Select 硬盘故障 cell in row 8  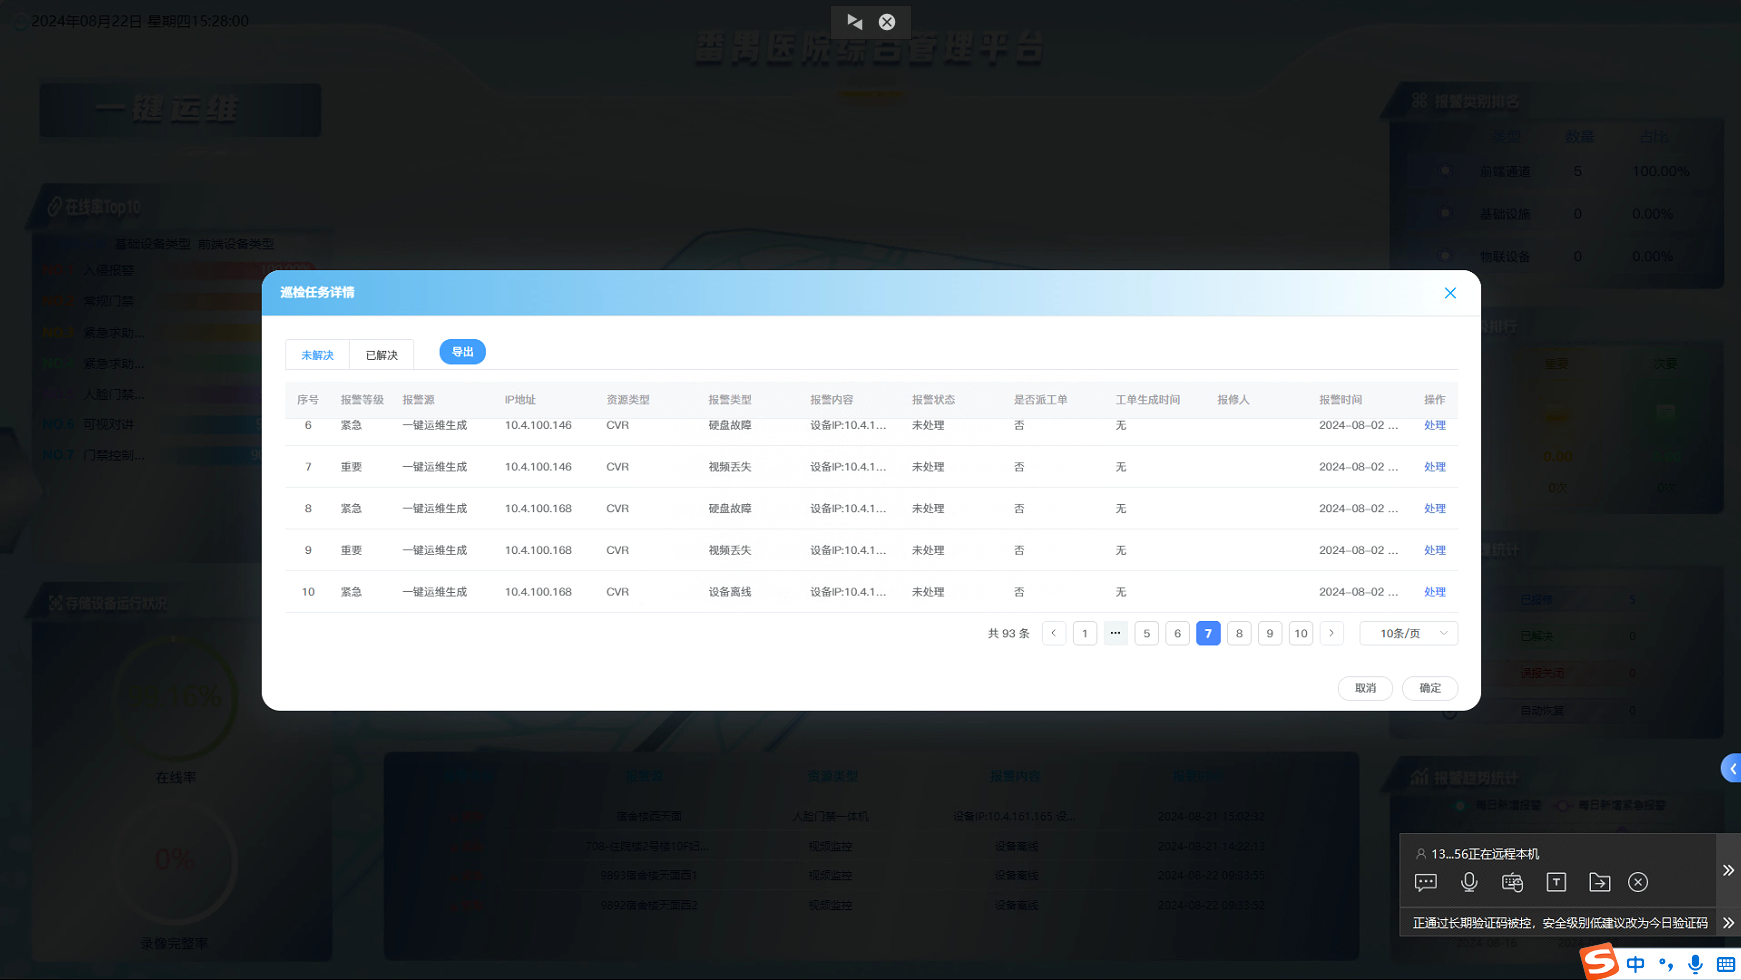pos(730,509)
